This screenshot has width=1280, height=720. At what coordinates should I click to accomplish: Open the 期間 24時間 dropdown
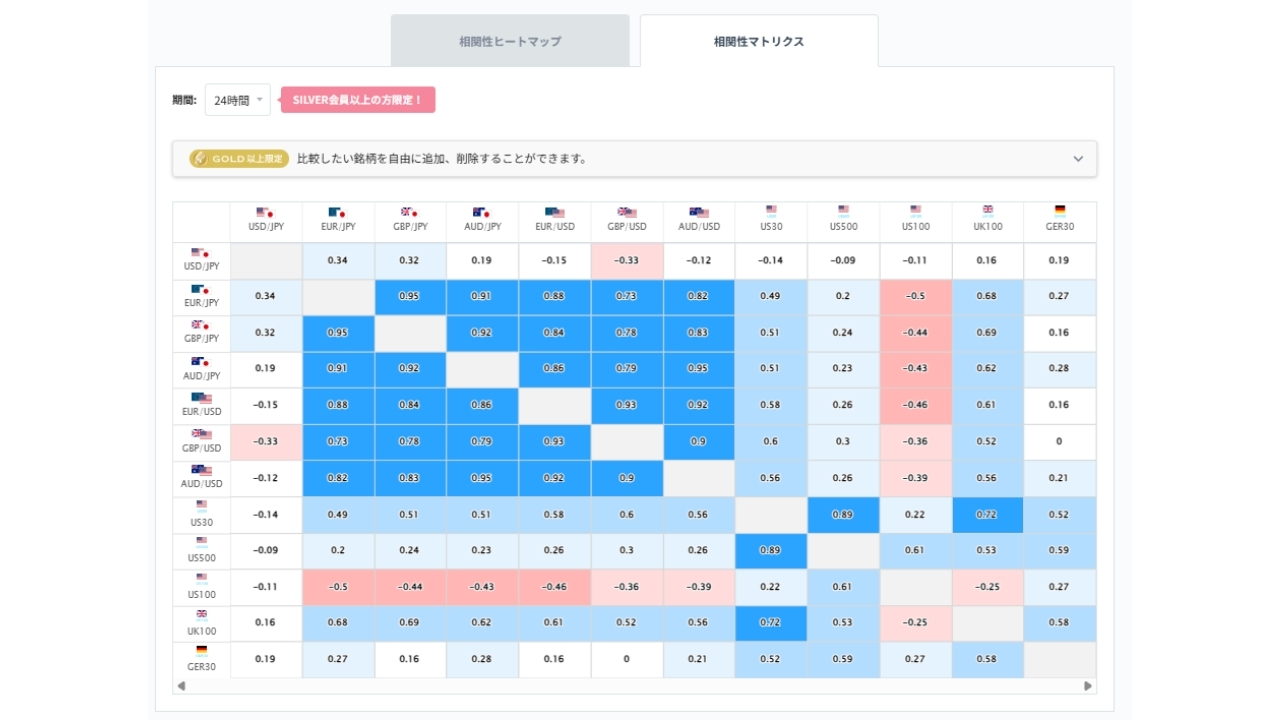pos(237,100)
